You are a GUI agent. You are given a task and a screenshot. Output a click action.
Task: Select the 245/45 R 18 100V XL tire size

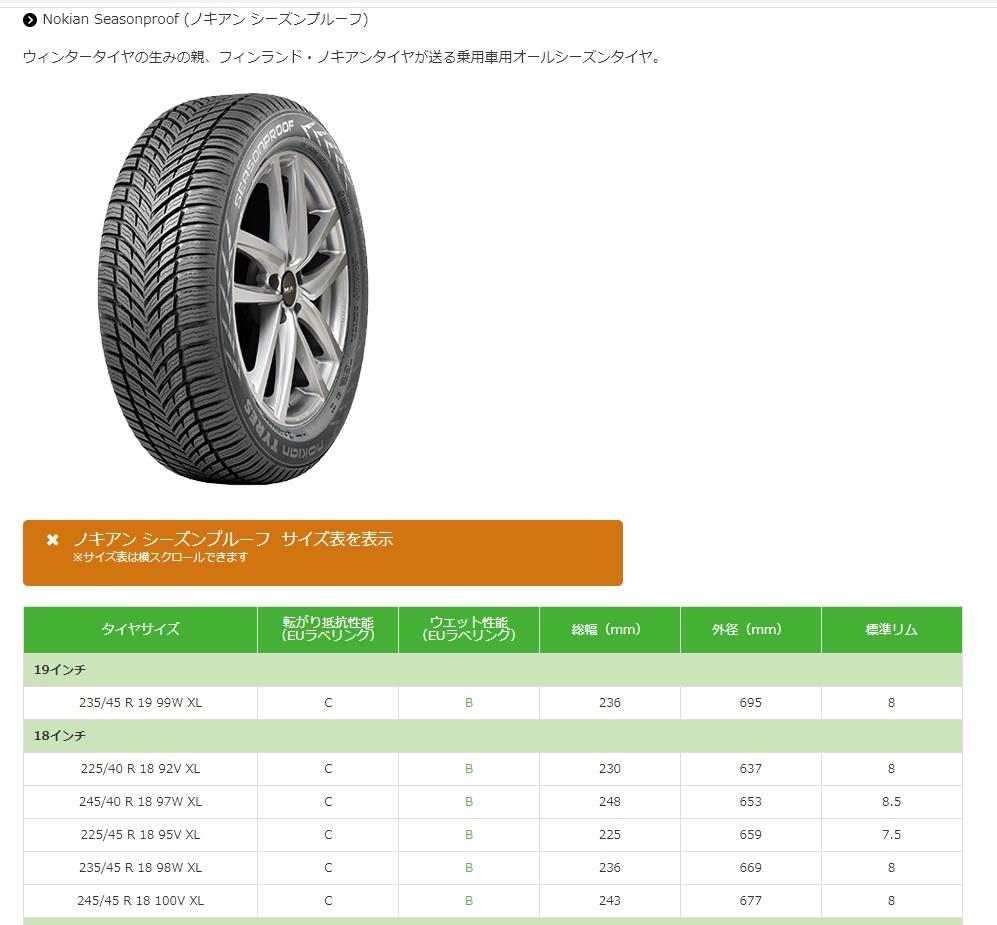point(141,901)
